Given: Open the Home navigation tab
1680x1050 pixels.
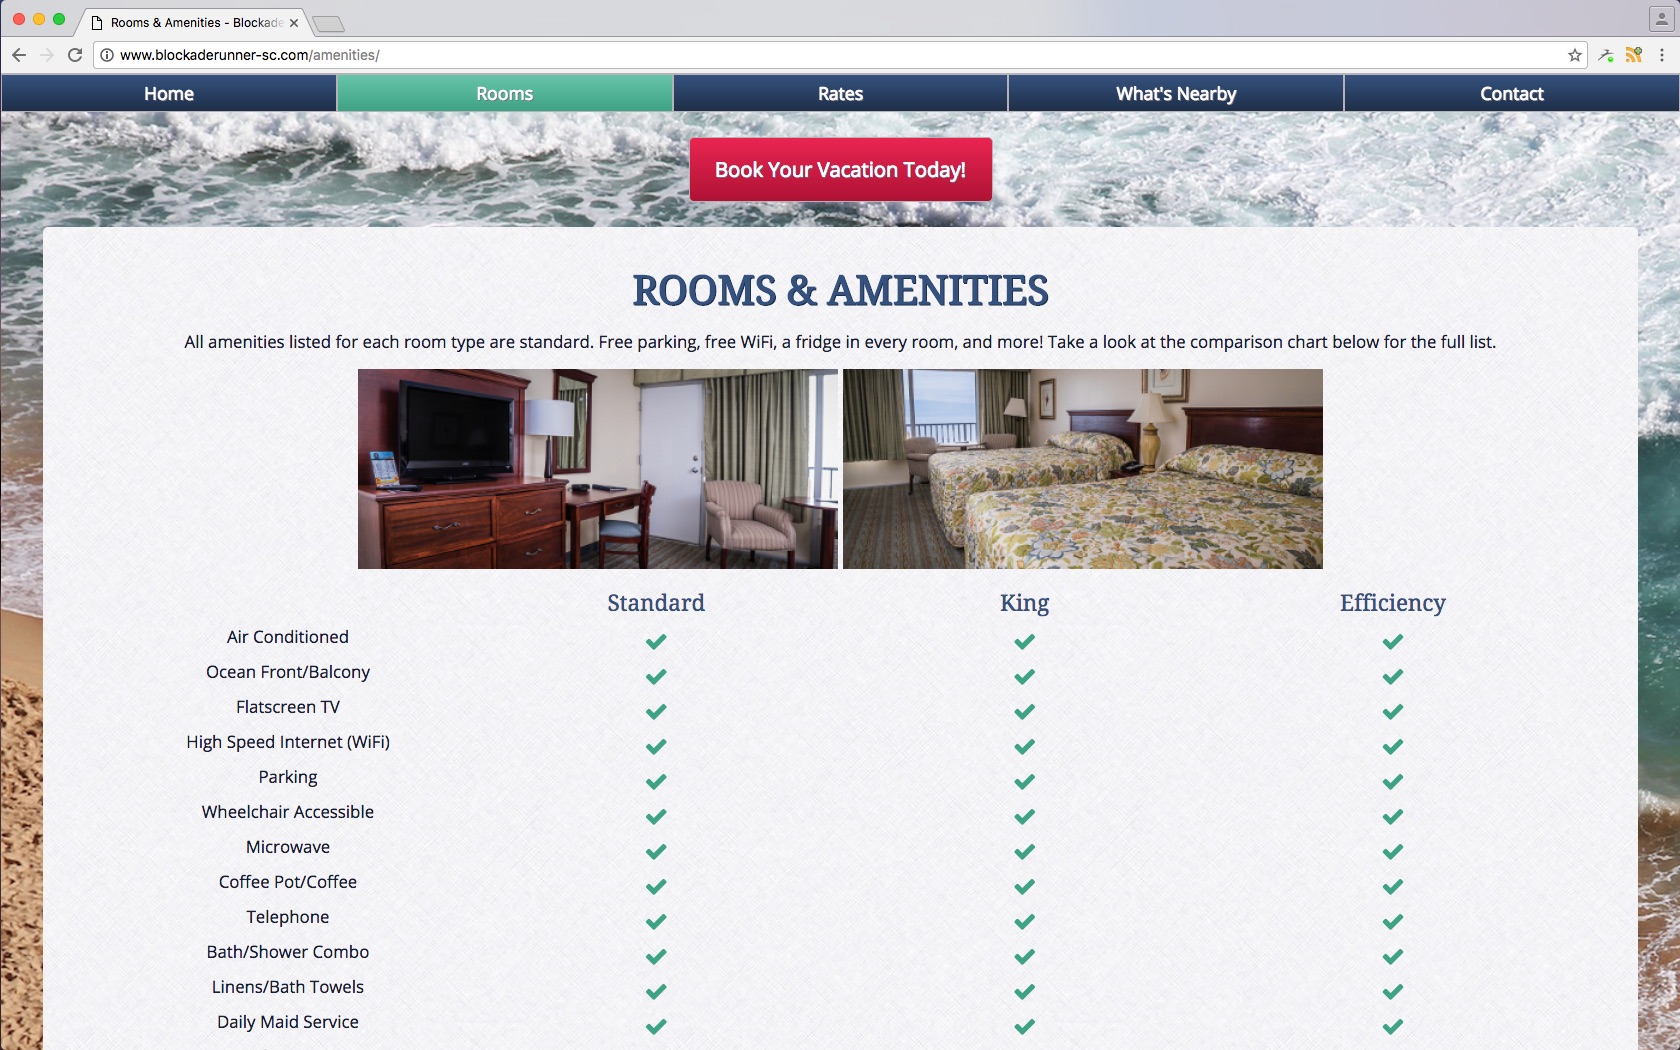Looking at the screenshot, I should pyautogui.click(x=169, y=93).
